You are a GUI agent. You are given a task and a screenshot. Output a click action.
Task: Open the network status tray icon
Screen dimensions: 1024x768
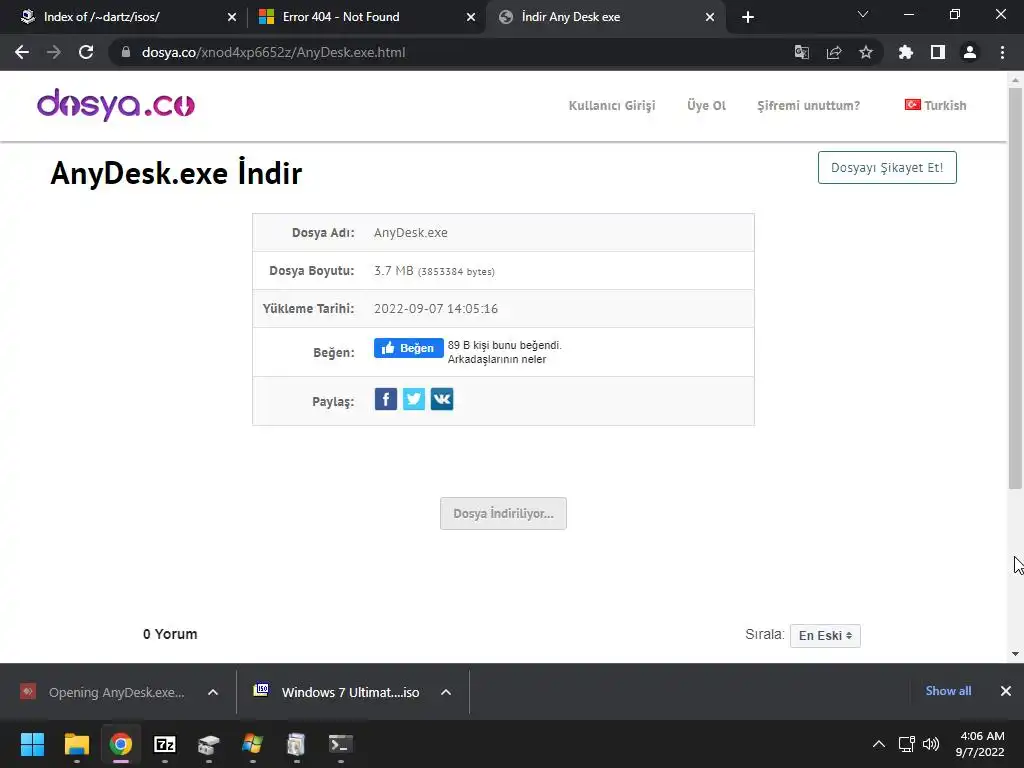pos(906,744)
